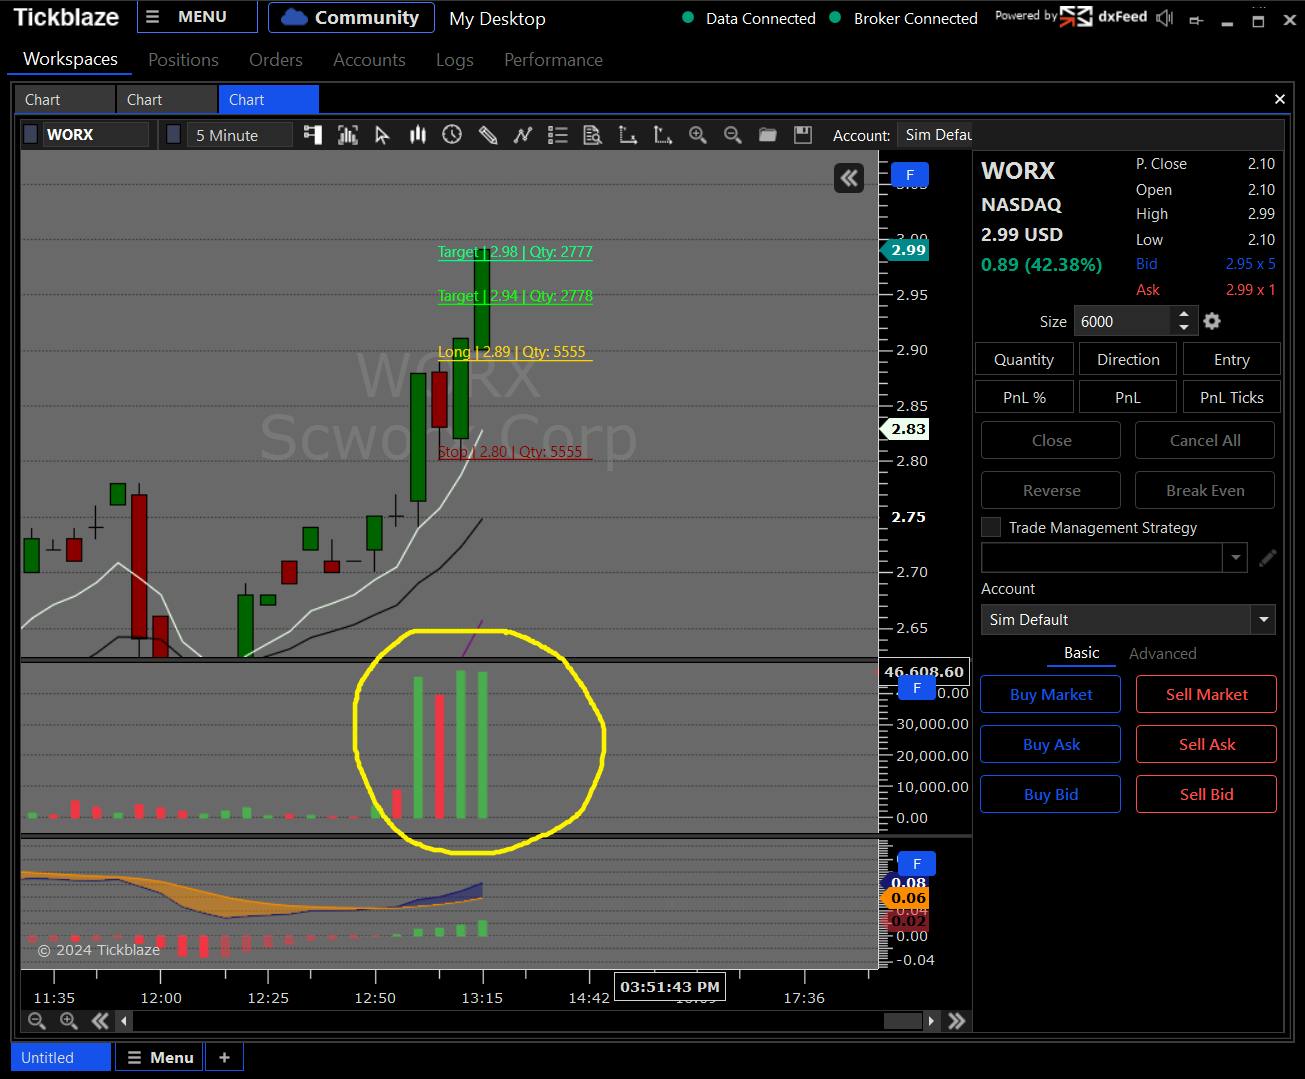This screenshot has height=1079, width=1305.
Task: Edit the trade management strategy pencil icon
Action: [1267, 558]
